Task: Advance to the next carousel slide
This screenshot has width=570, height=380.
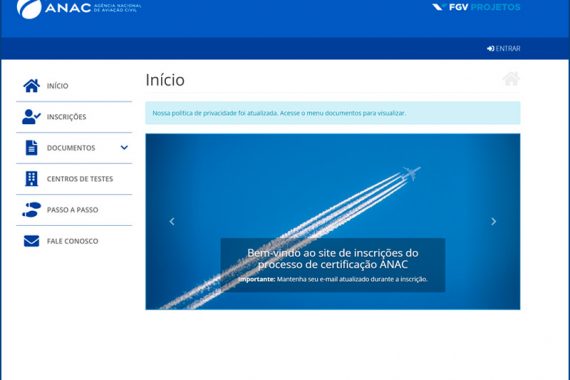Action: [493, 221]
